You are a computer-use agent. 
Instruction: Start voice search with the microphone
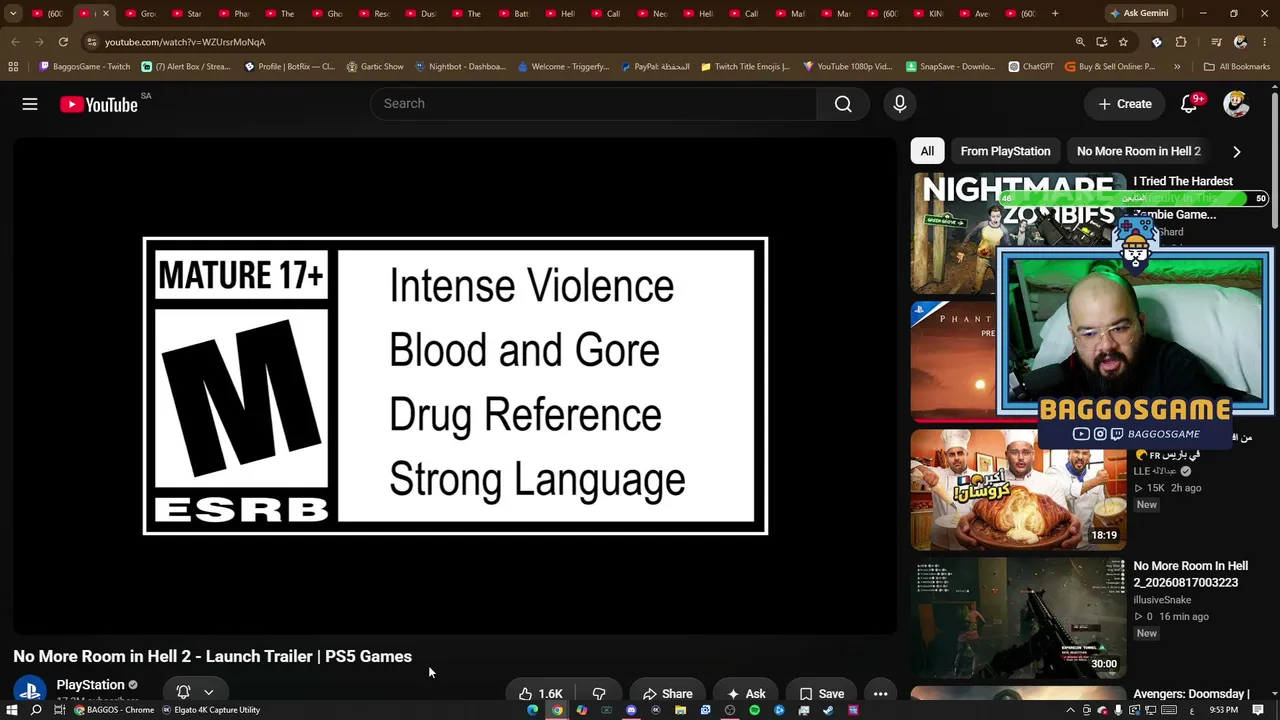pos(899,104)
